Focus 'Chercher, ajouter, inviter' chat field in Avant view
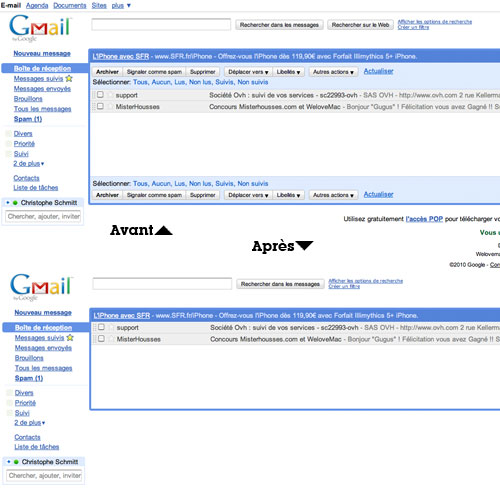This screenshot has width=500, height=492. (x=43, y=217)
